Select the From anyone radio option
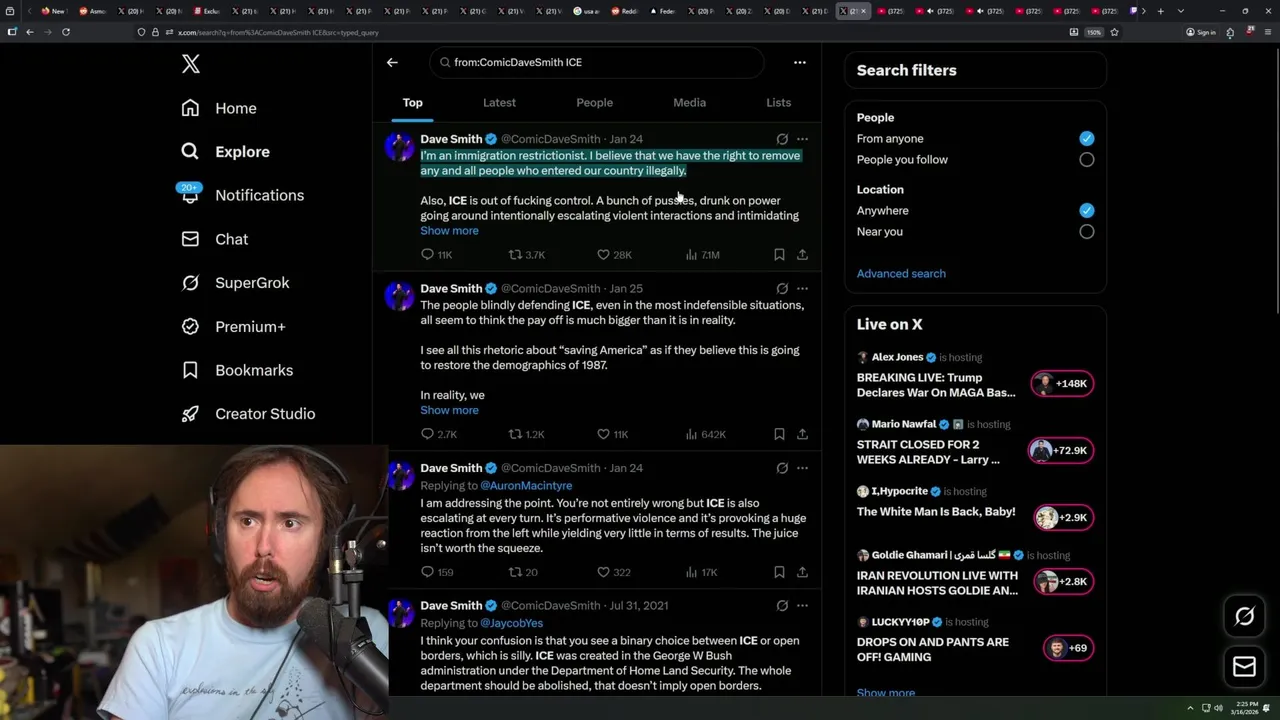The image size is (1280, 720). point(1086,139)
